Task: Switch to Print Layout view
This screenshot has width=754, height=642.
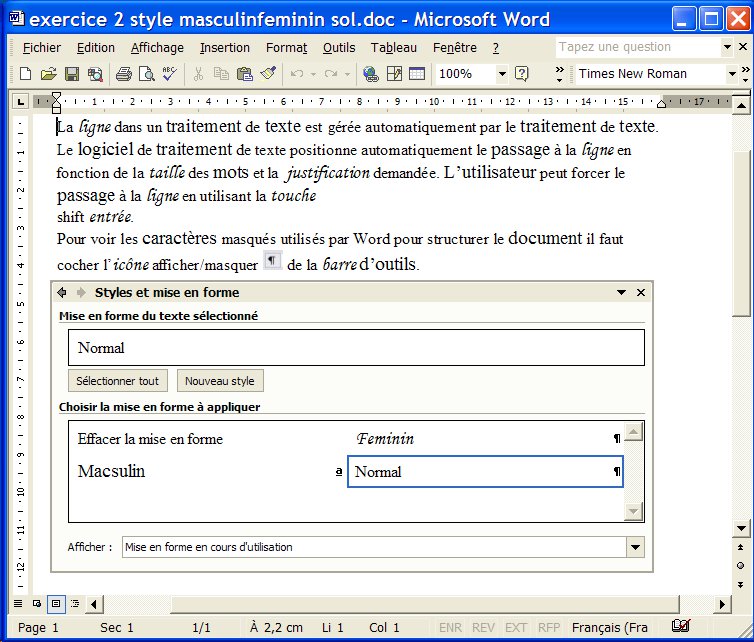Action: (56, 604)
